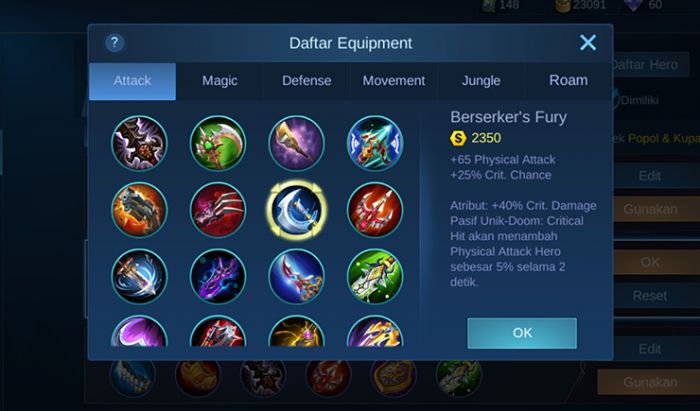Switch to the Magic equipment tab

[220, 81]
